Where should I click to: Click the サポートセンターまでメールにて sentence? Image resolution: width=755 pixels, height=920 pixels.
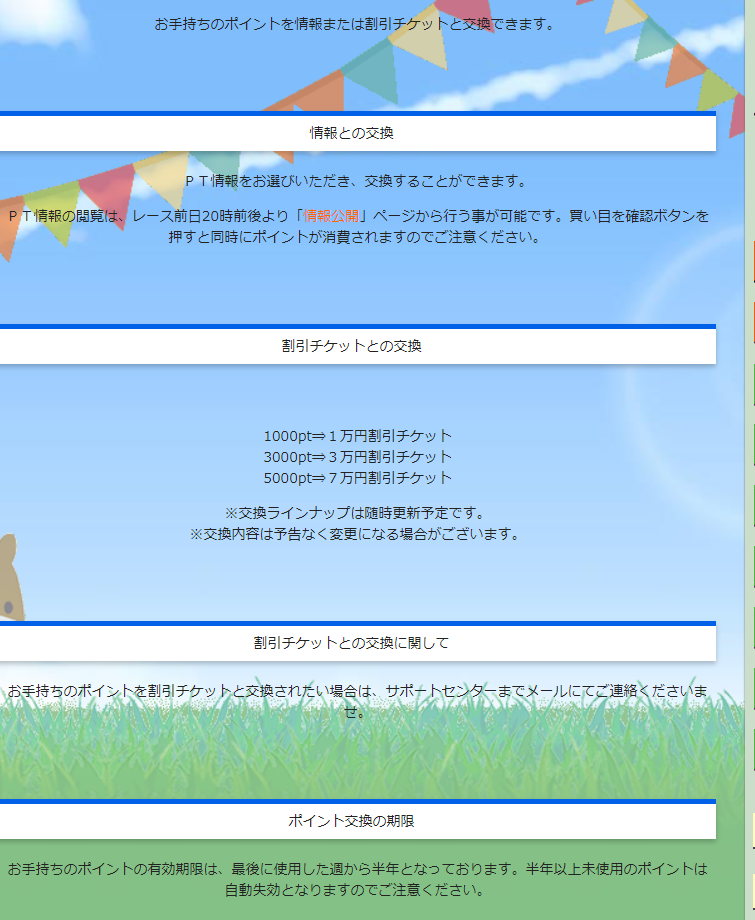[x=357, y=701]
